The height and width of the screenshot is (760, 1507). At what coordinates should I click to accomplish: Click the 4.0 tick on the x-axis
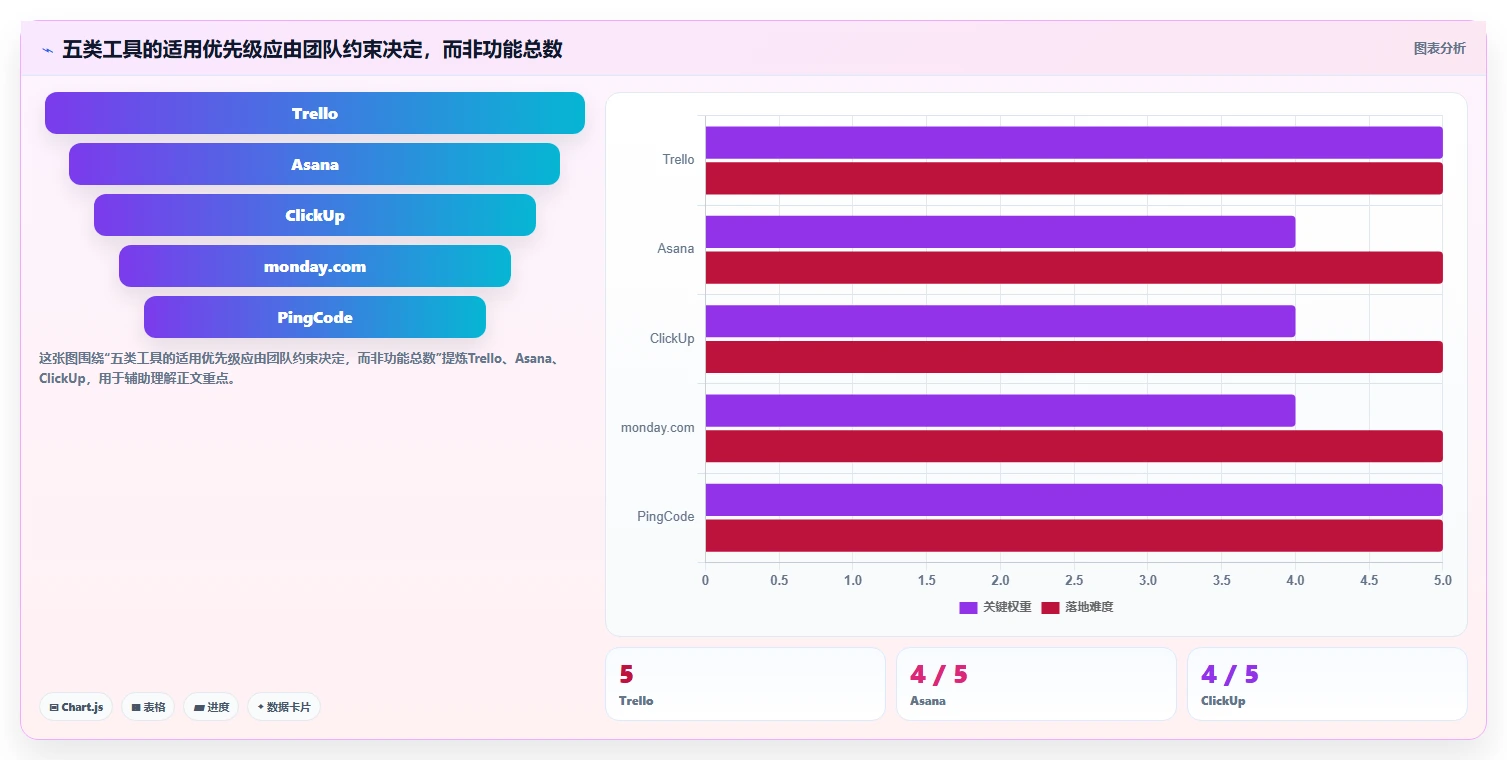pyautogui.click(x=1295, y=580)
